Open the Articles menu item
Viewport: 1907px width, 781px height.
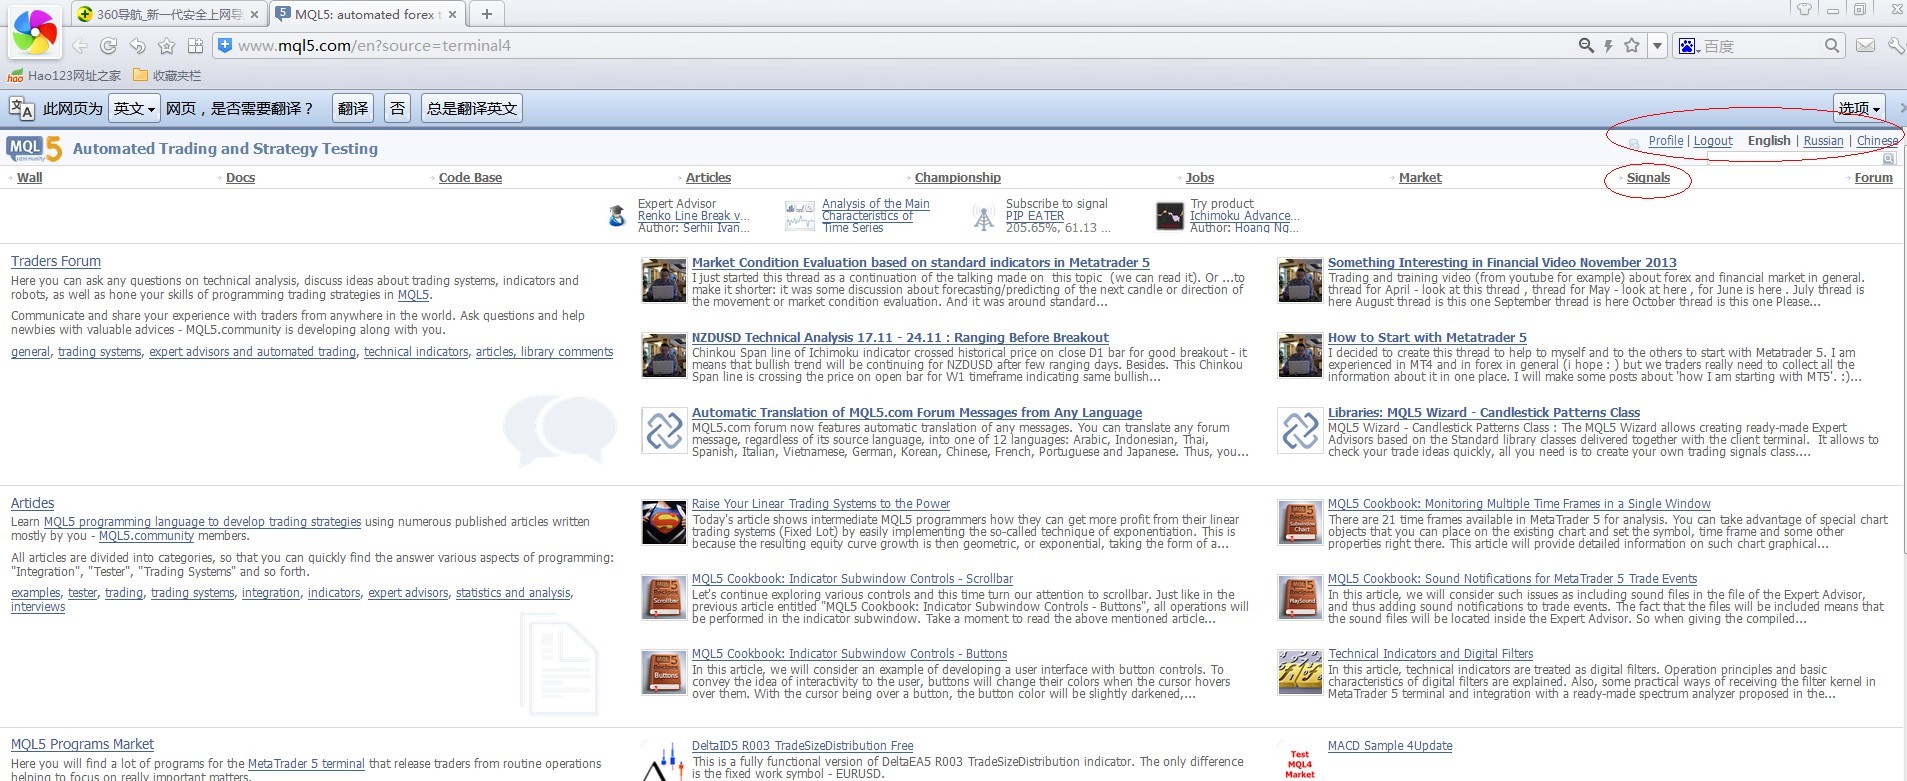(x=708, y=178)
